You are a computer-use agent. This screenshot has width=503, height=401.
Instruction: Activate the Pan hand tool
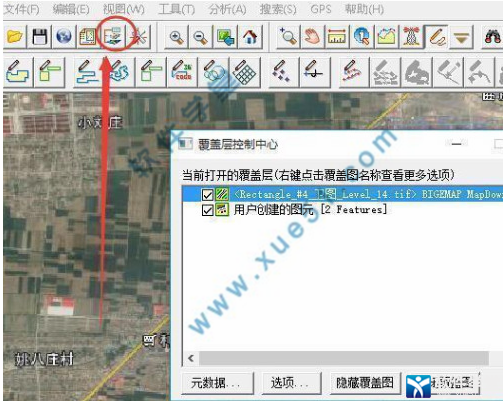[312, 36]
